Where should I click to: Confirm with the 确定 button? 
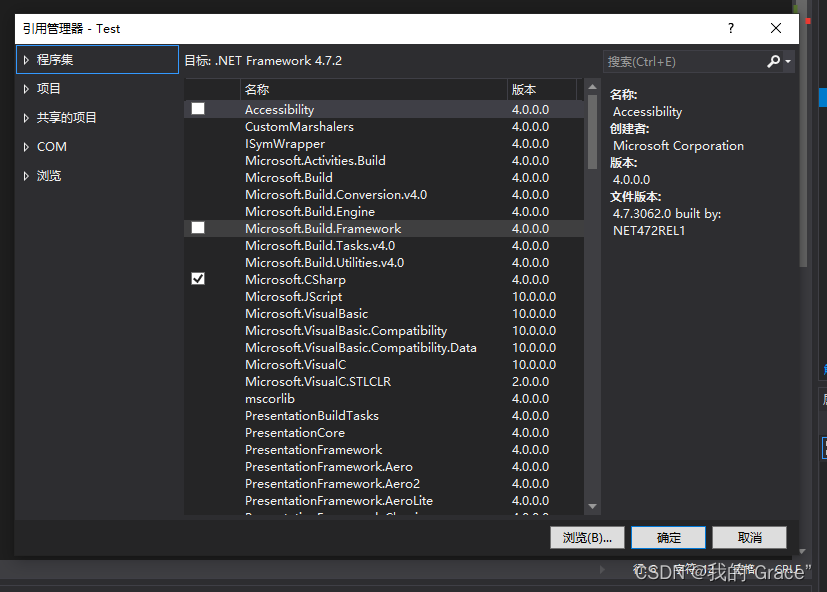pyautogui.click(x=668, y=538)
